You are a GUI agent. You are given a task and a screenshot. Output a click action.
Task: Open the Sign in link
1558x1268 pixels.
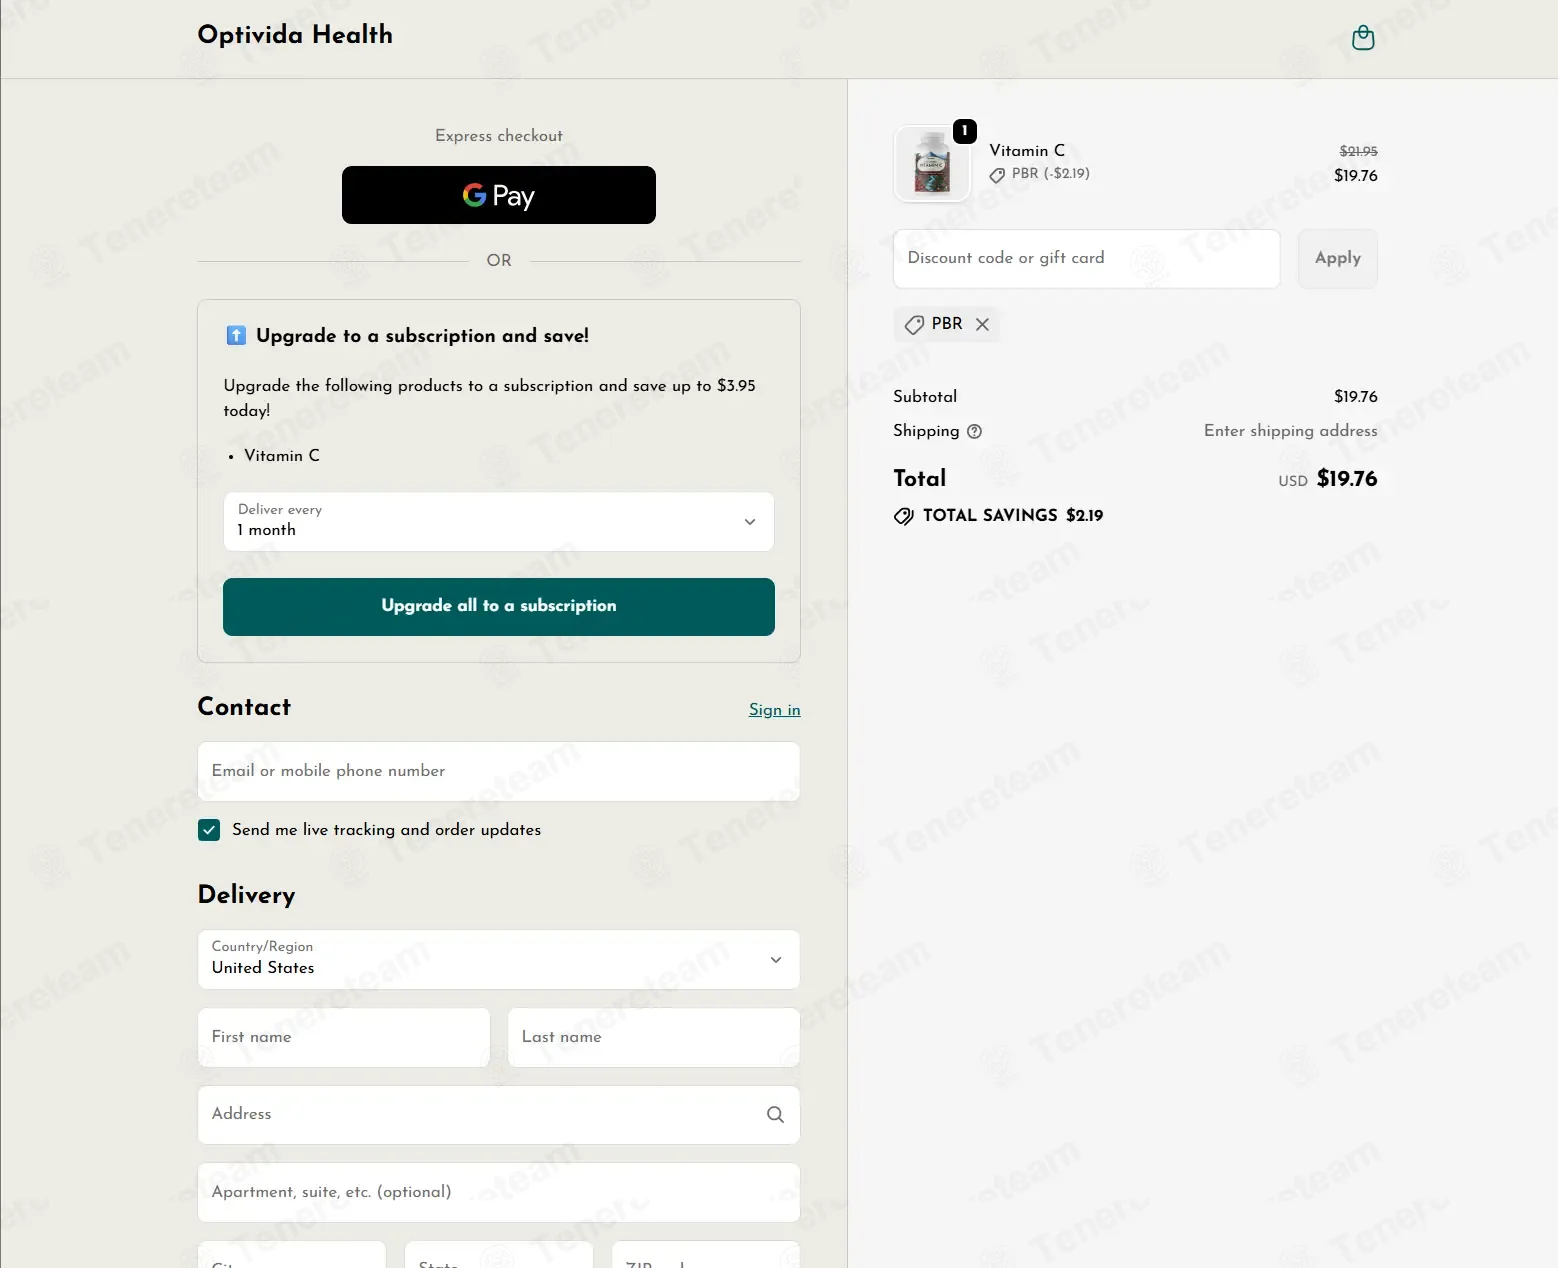coord(775,709)
